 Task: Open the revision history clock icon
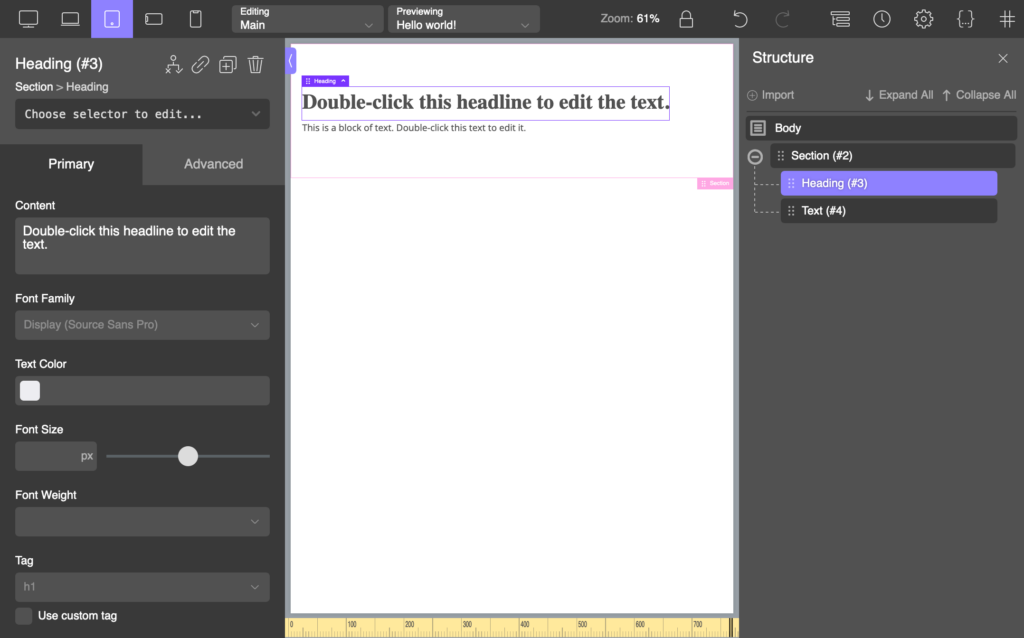click(882, 19)
